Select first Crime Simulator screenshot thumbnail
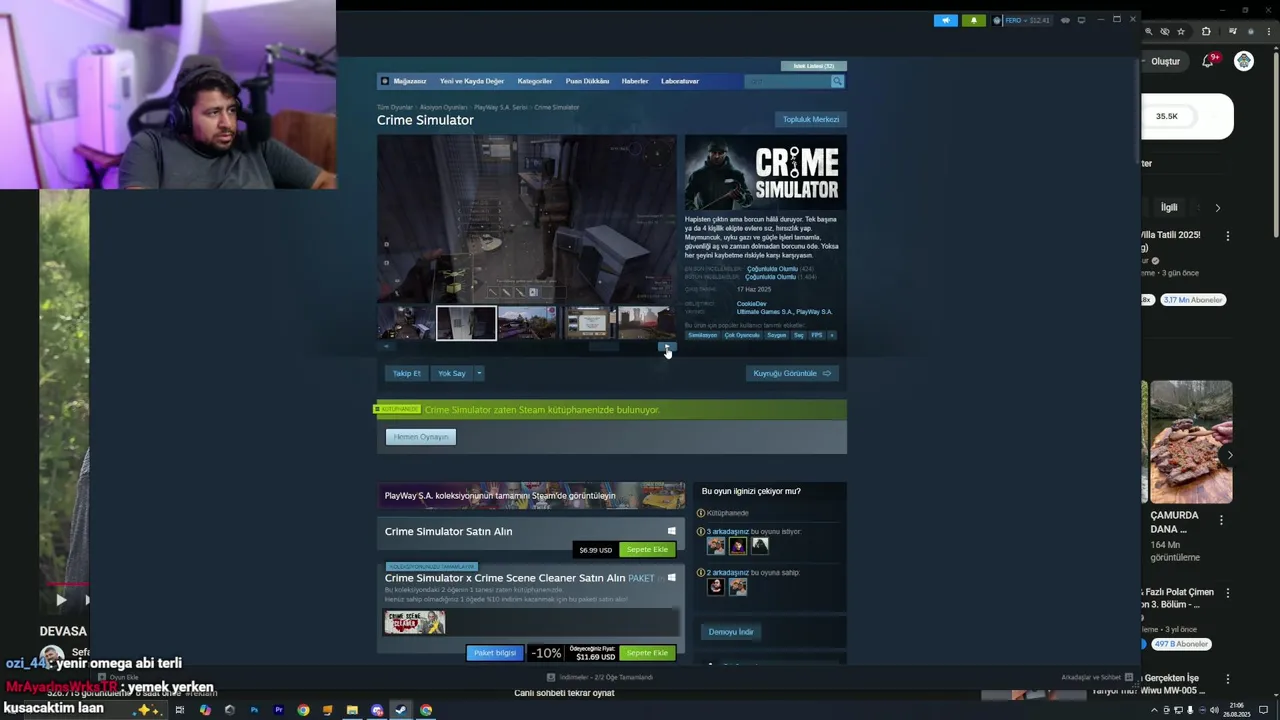The height and width of the screenshot is (720, 1280). coord(406,323)
